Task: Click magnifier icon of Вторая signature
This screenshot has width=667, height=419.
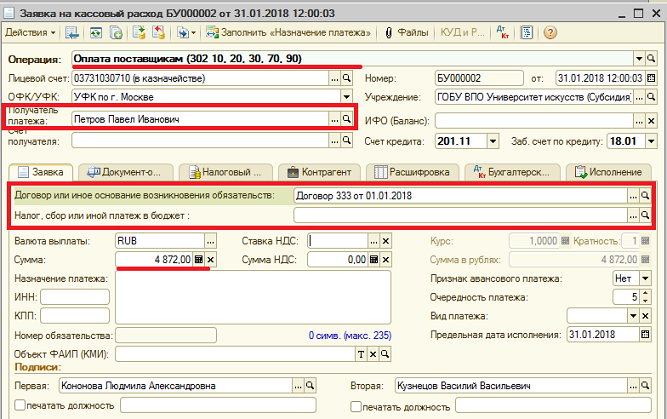Action: [645, 386]
